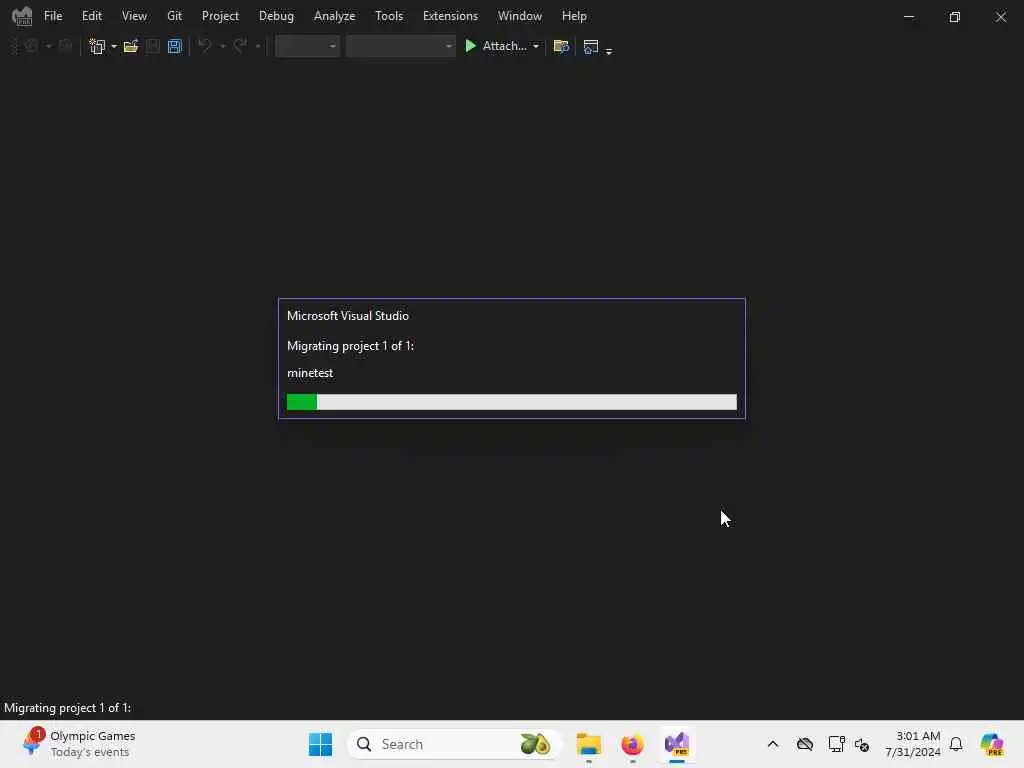Click the 'minetest' project name
The height and width of the screenshot is (768, 1024).
[x=310, y=373]
